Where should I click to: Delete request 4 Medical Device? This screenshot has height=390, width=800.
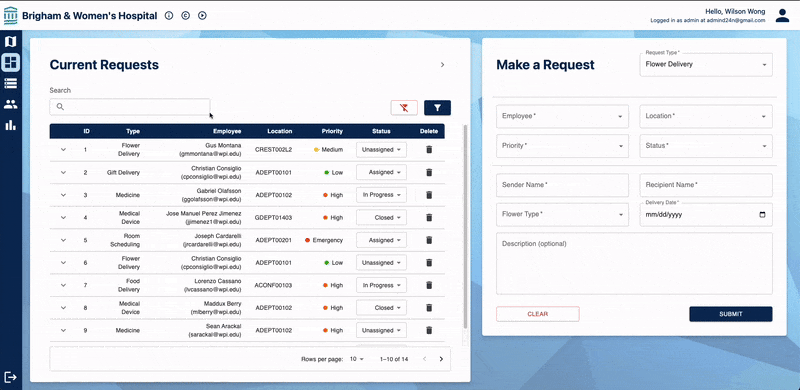coord(429,217)
